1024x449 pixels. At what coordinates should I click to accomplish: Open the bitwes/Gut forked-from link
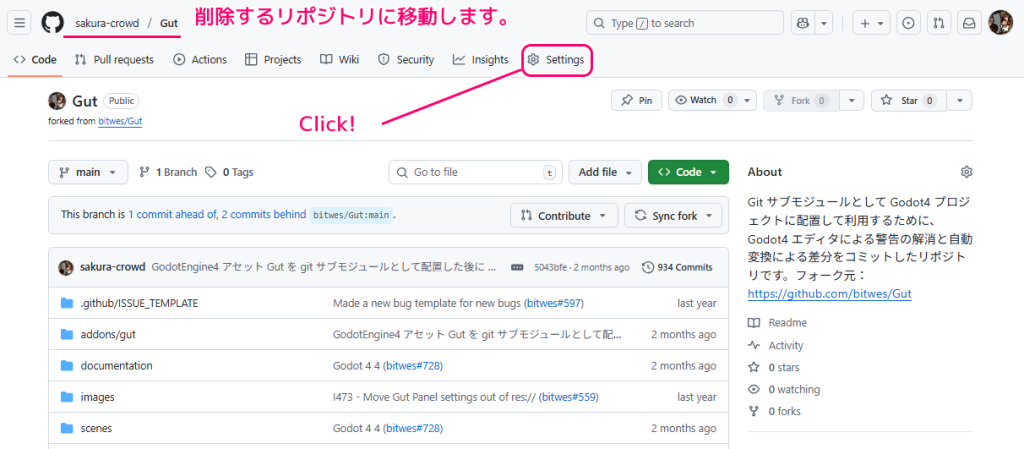[120, 121]
